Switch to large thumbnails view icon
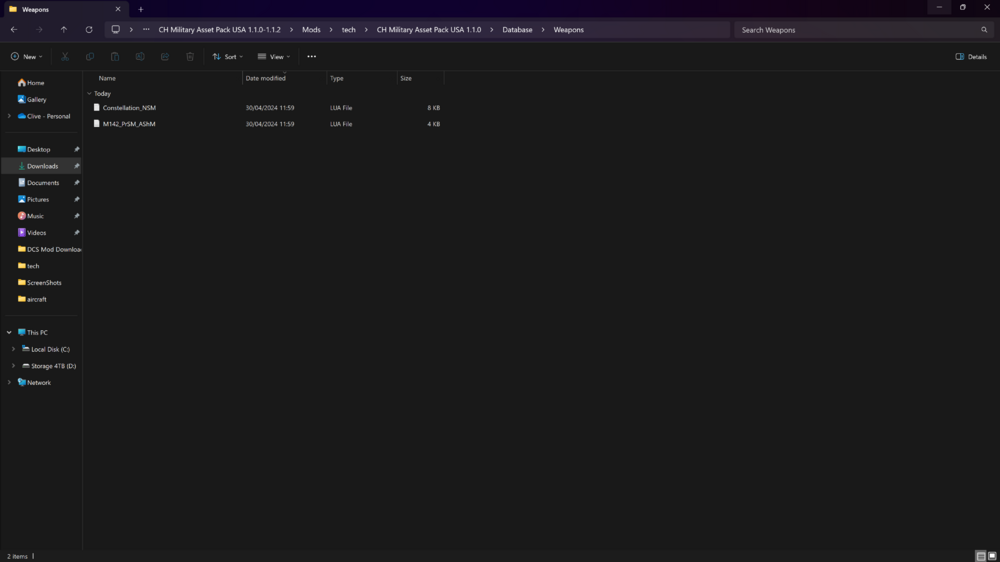 pos(992,556)
